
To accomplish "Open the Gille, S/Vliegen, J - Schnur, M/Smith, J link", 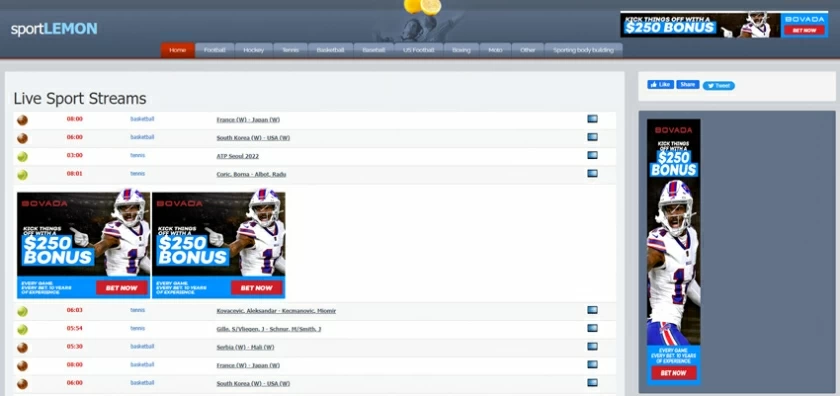I will pyautogui.click(x=269, y=329).
